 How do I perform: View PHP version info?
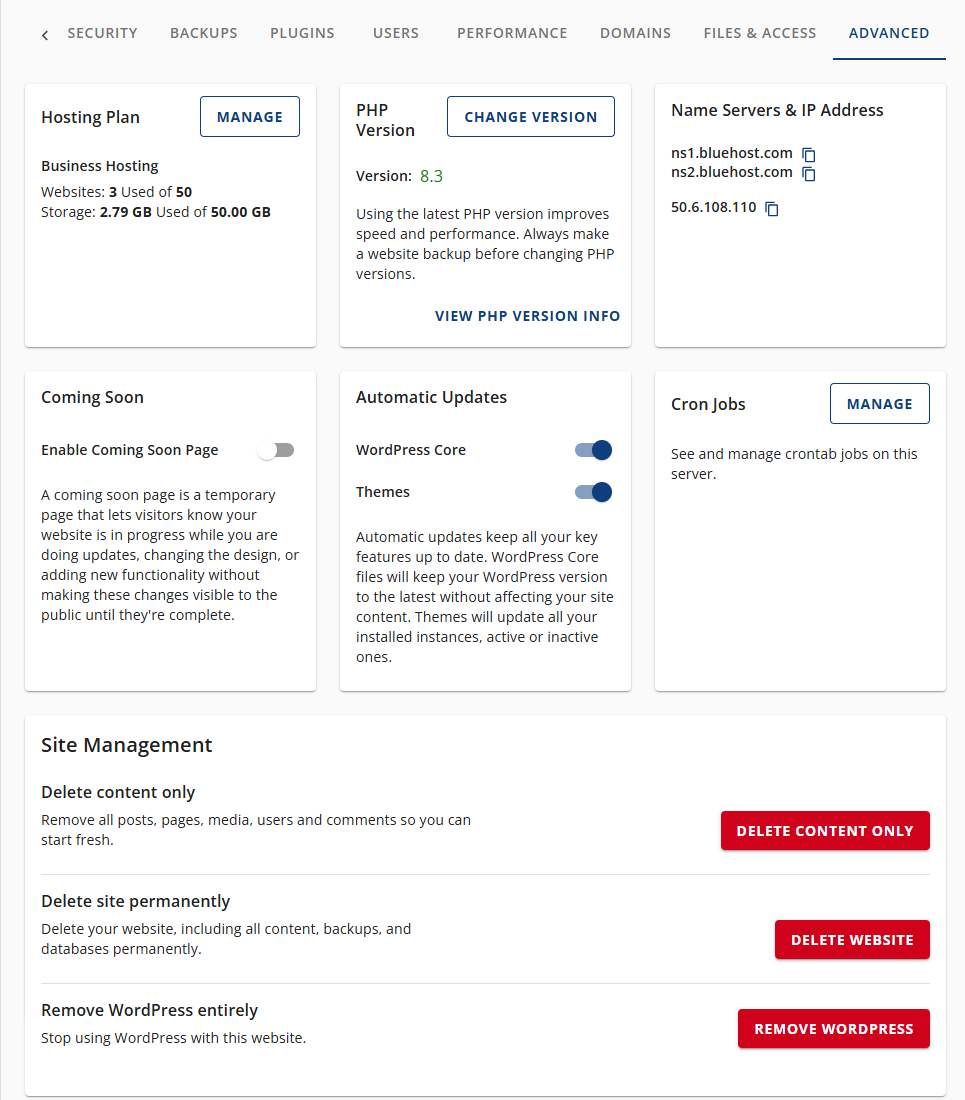(x=527, y=315)
